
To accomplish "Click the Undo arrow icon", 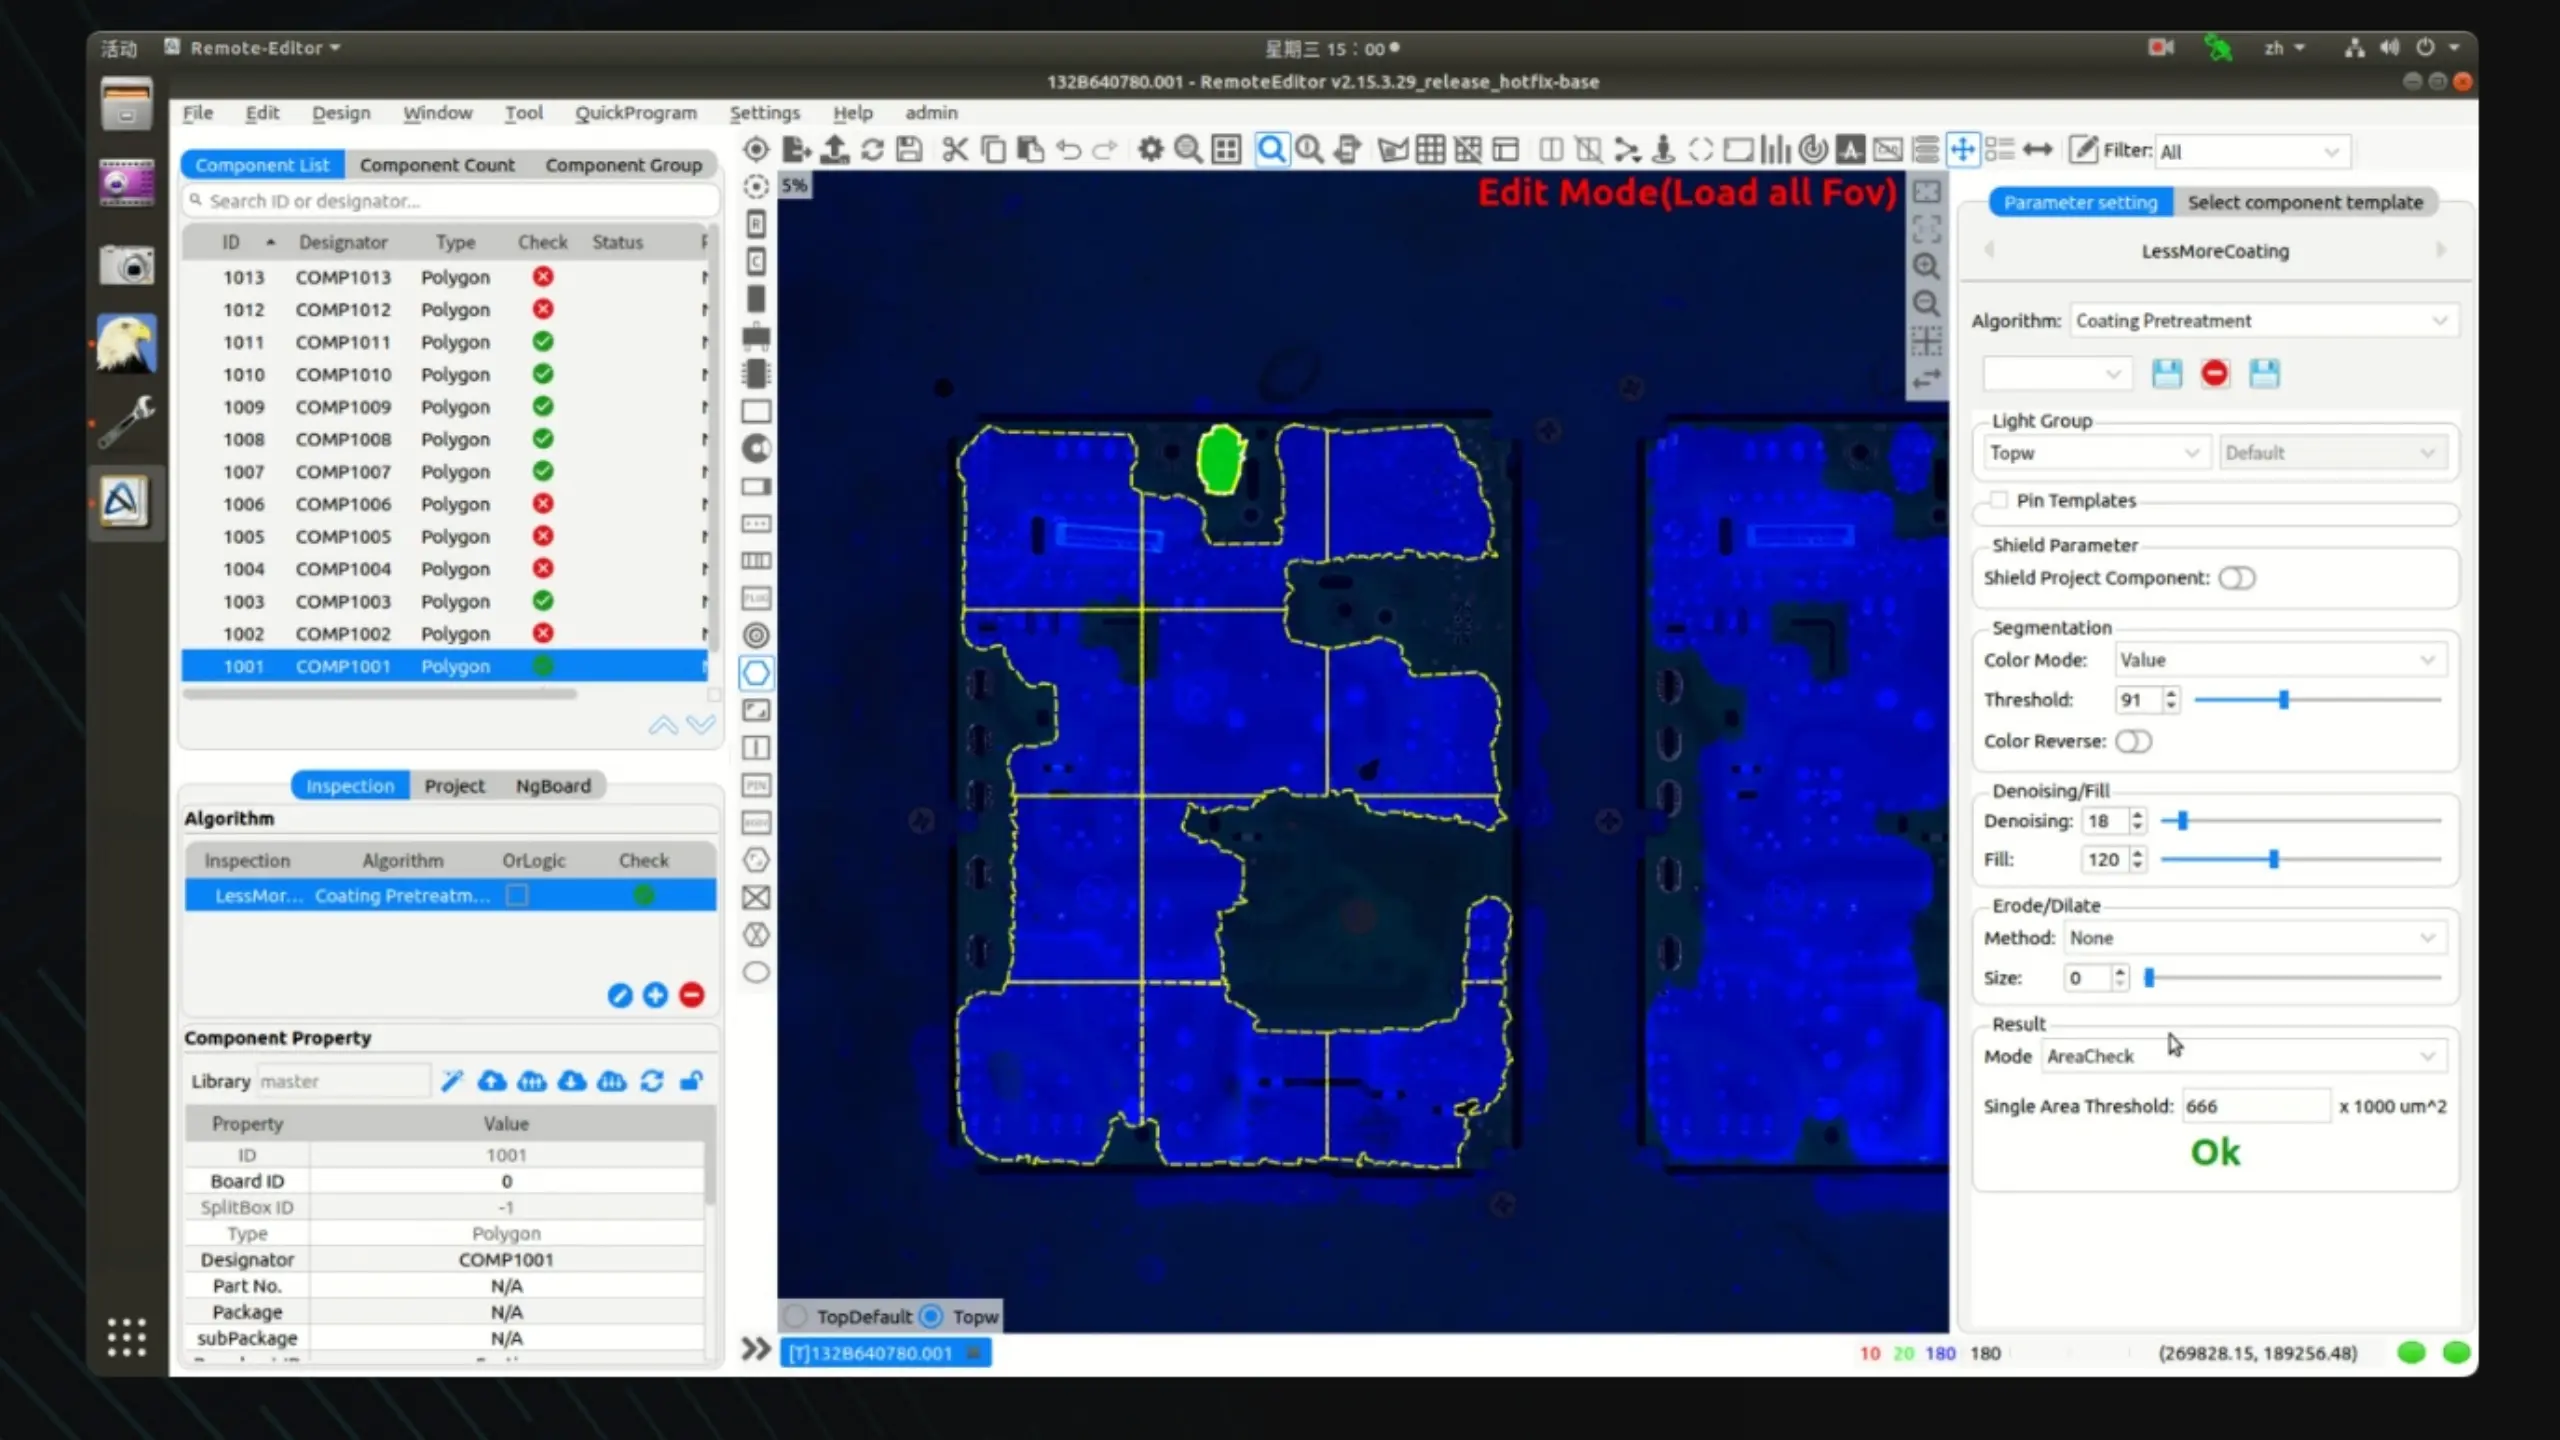I will [x=1069, y=150].
